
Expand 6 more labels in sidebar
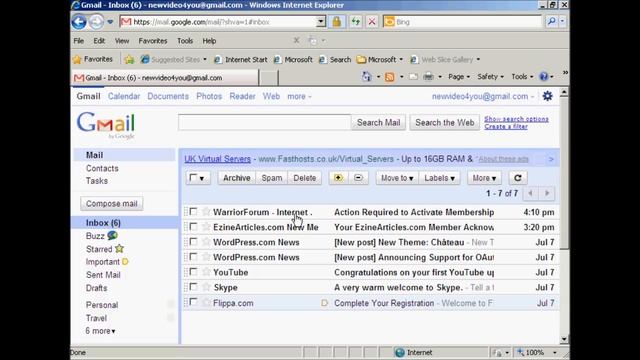point(100,331)
